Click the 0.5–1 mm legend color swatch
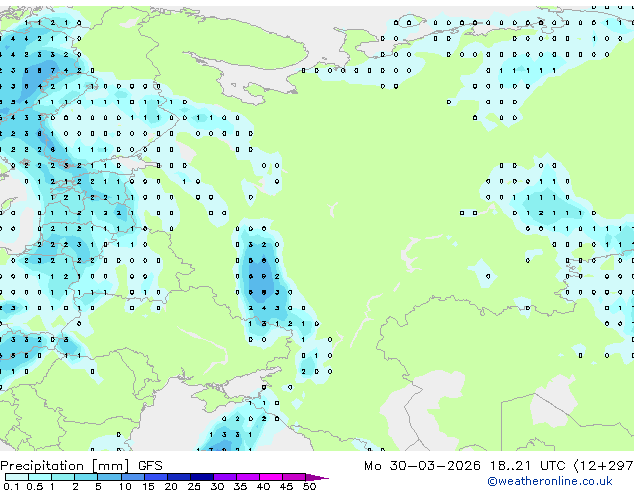Screen dimensions: 634x490 click(x=40, y=477)
